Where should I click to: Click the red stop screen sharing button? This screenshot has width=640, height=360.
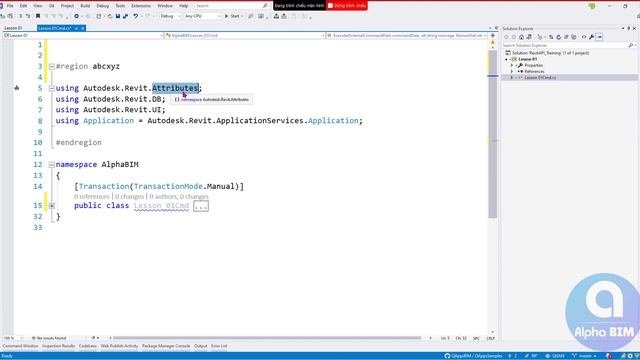point(347,6)
